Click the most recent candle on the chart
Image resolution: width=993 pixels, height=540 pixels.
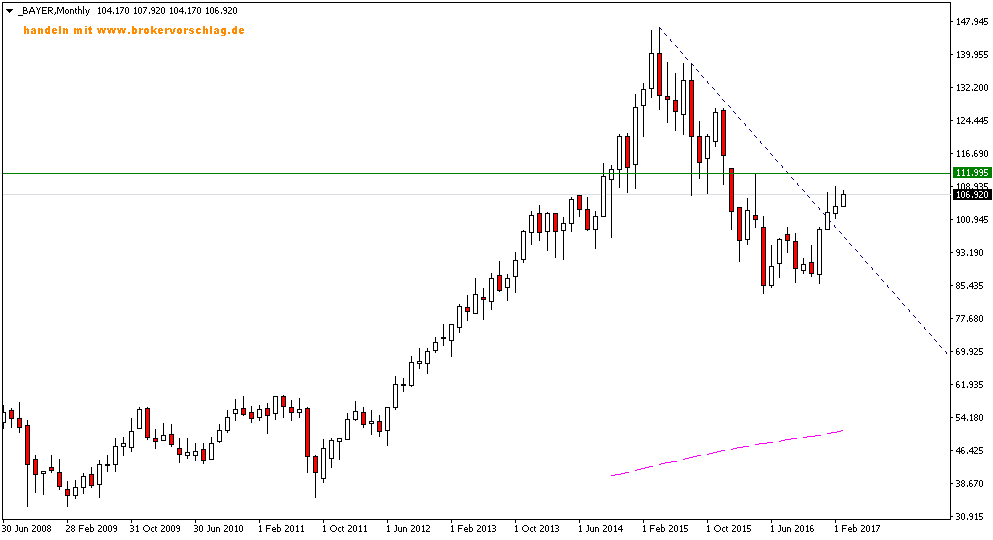(x=843, y=200)
